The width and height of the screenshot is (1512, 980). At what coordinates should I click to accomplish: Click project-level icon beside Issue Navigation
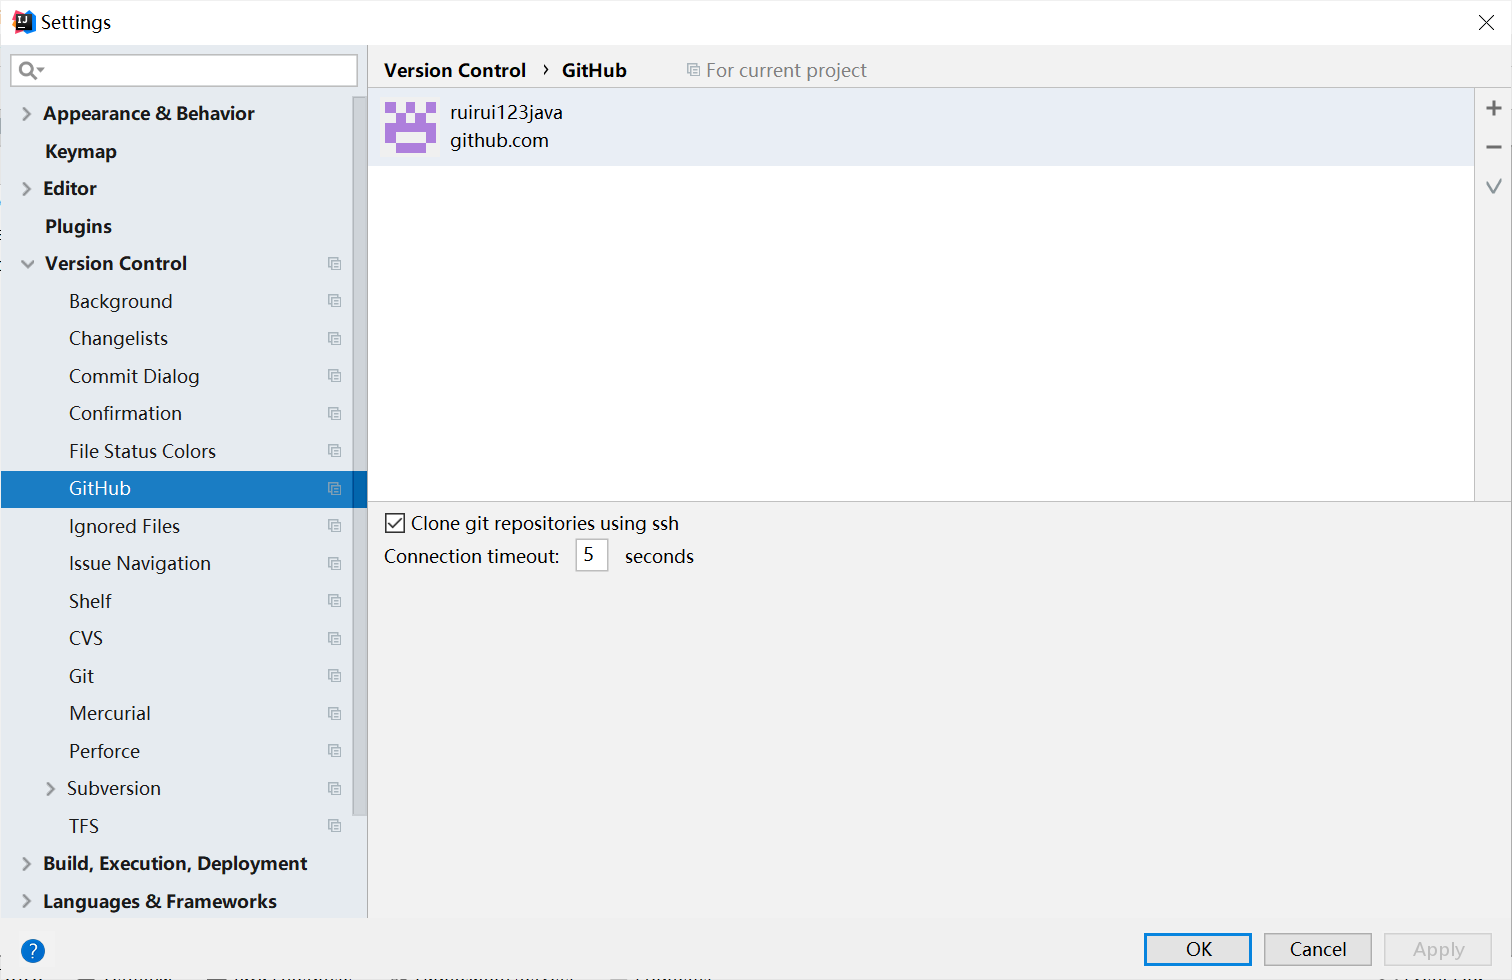335,564
